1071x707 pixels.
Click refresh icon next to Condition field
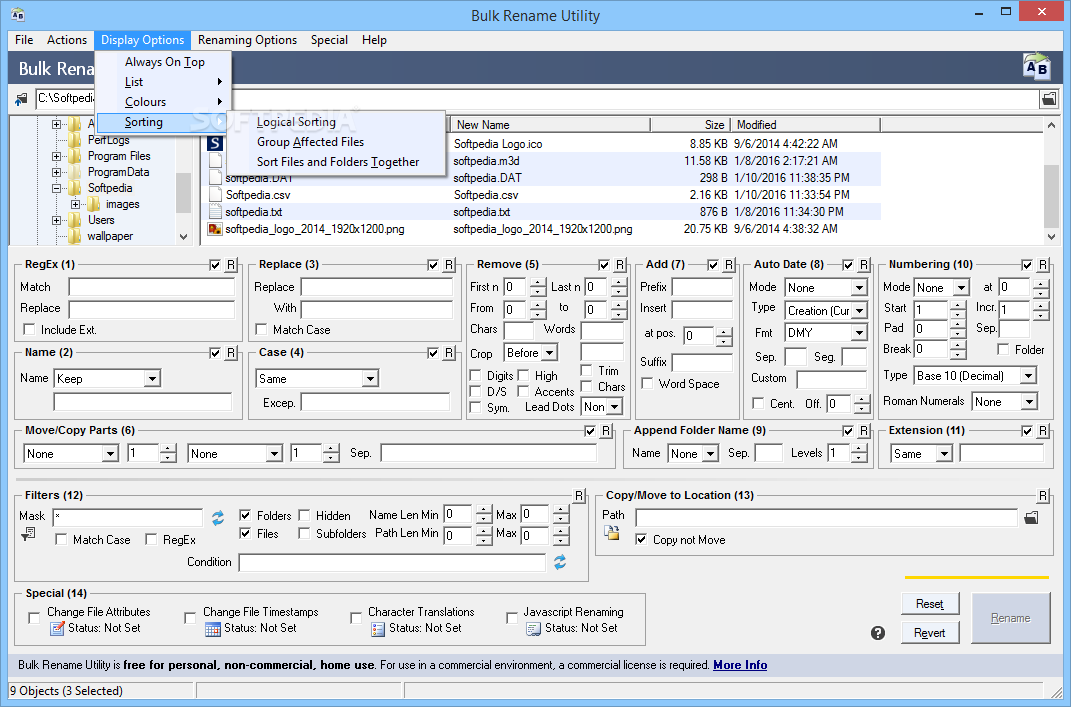pyautogui.click(x=560, y=562)
